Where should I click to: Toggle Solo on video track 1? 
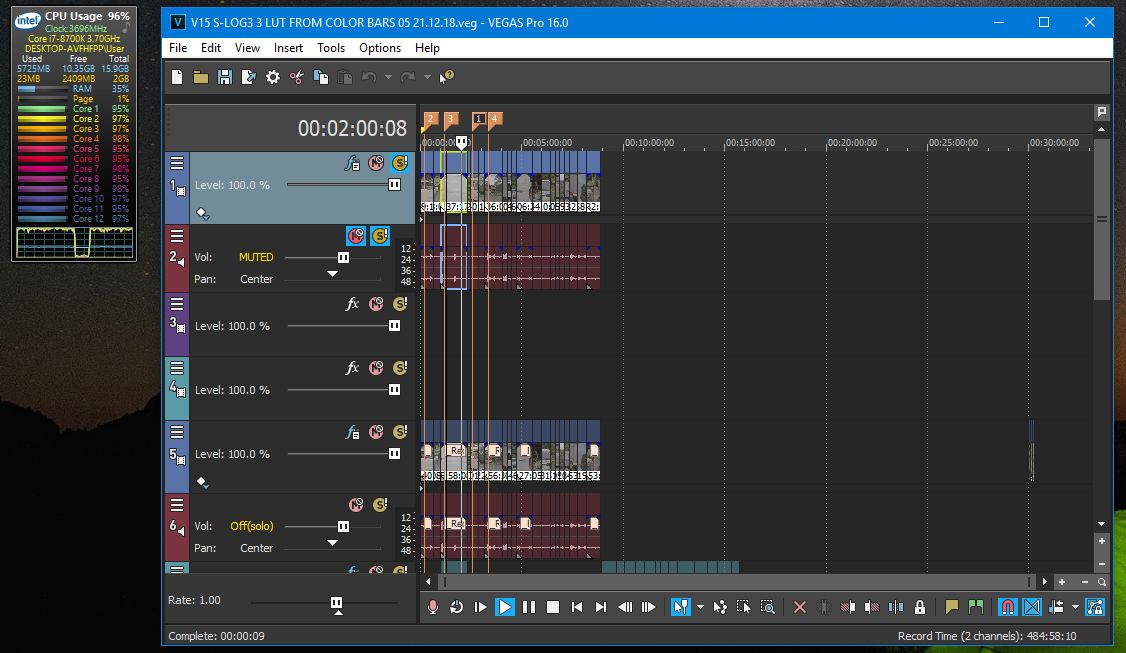[400, 163]
